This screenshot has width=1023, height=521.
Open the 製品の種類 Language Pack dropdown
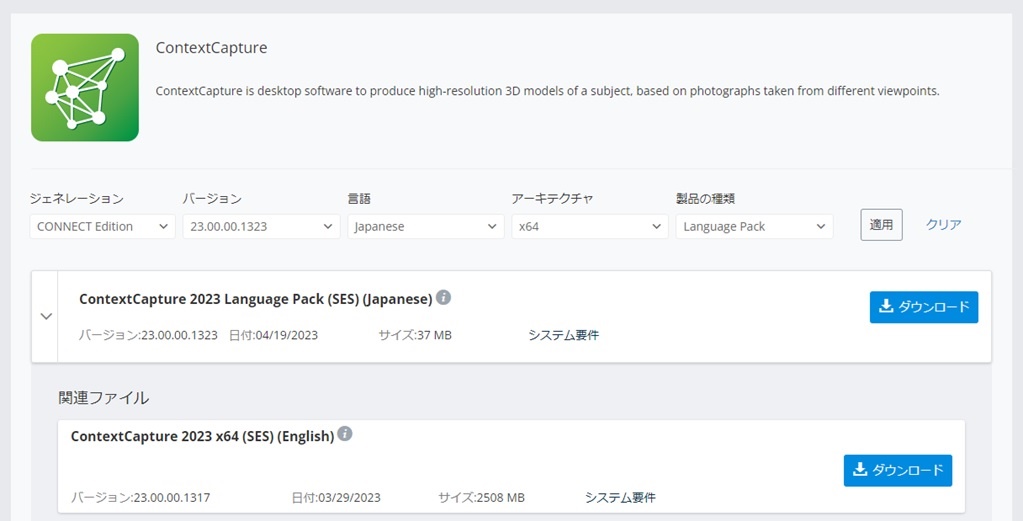tap(754, 226)
